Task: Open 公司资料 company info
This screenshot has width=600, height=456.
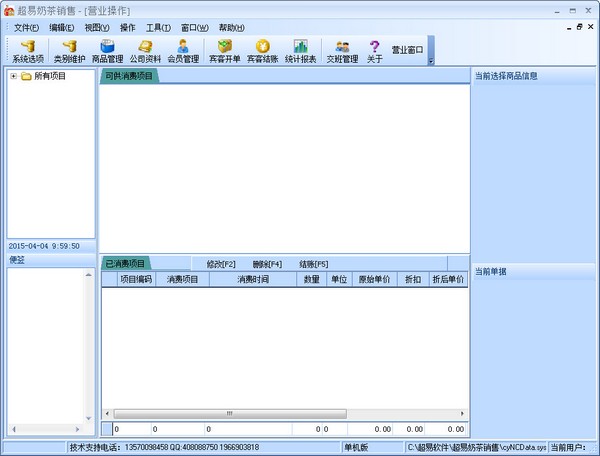Action: click(x=145, y=51)
